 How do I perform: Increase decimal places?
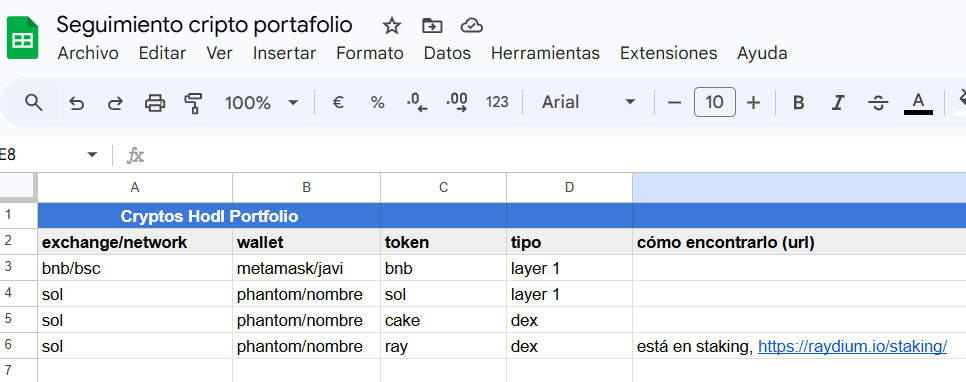457,102
